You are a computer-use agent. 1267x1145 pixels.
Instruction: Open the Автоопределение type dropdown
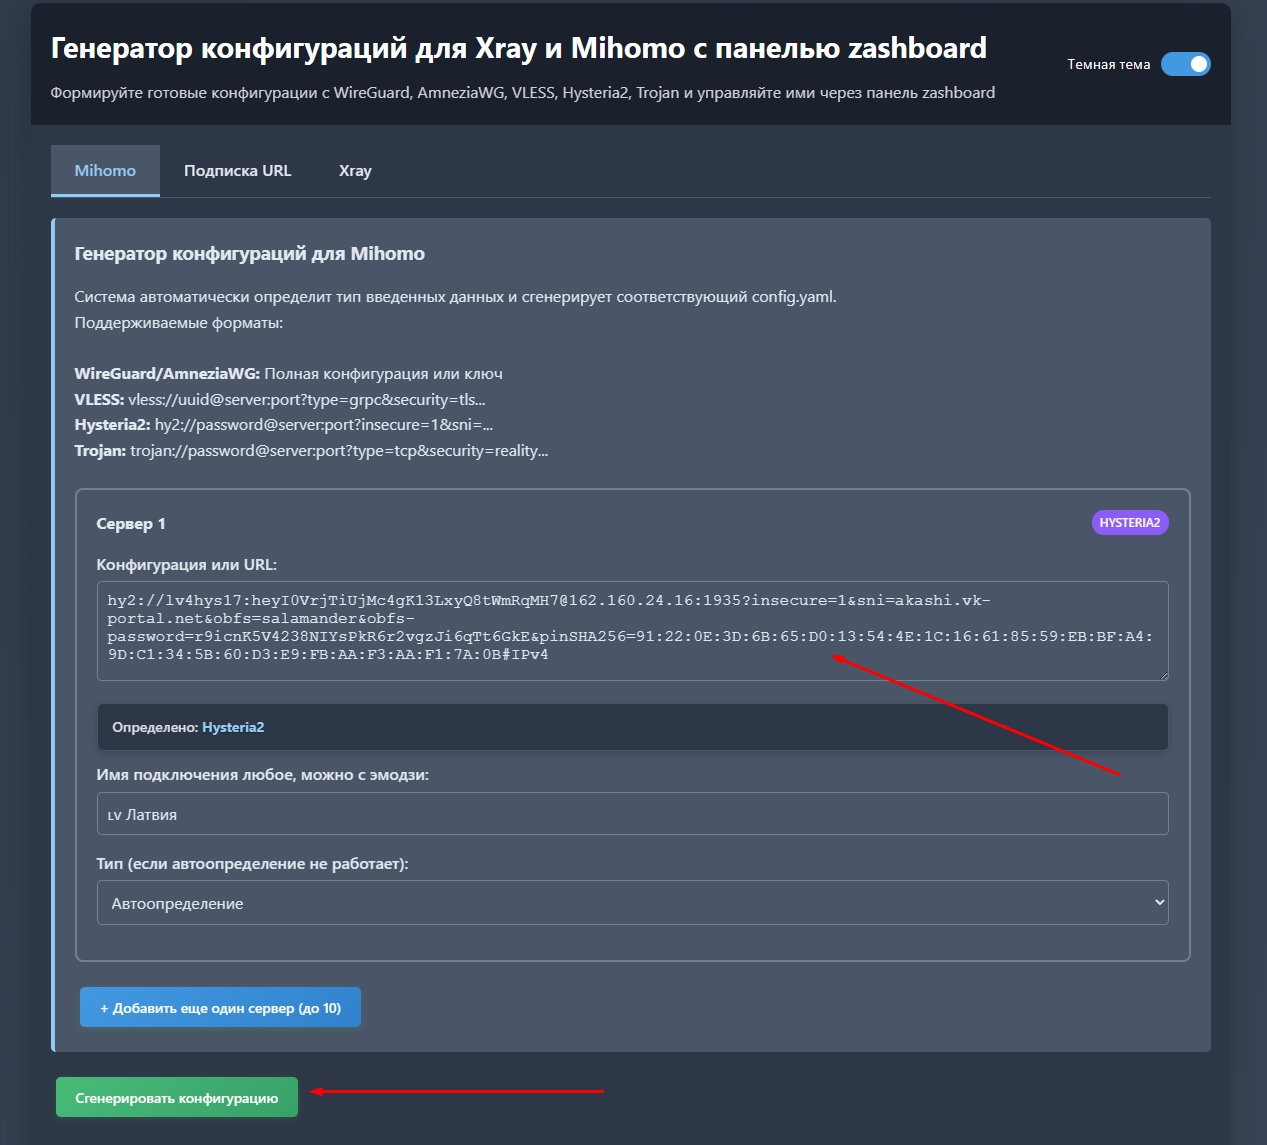click(x=631, y=903)
